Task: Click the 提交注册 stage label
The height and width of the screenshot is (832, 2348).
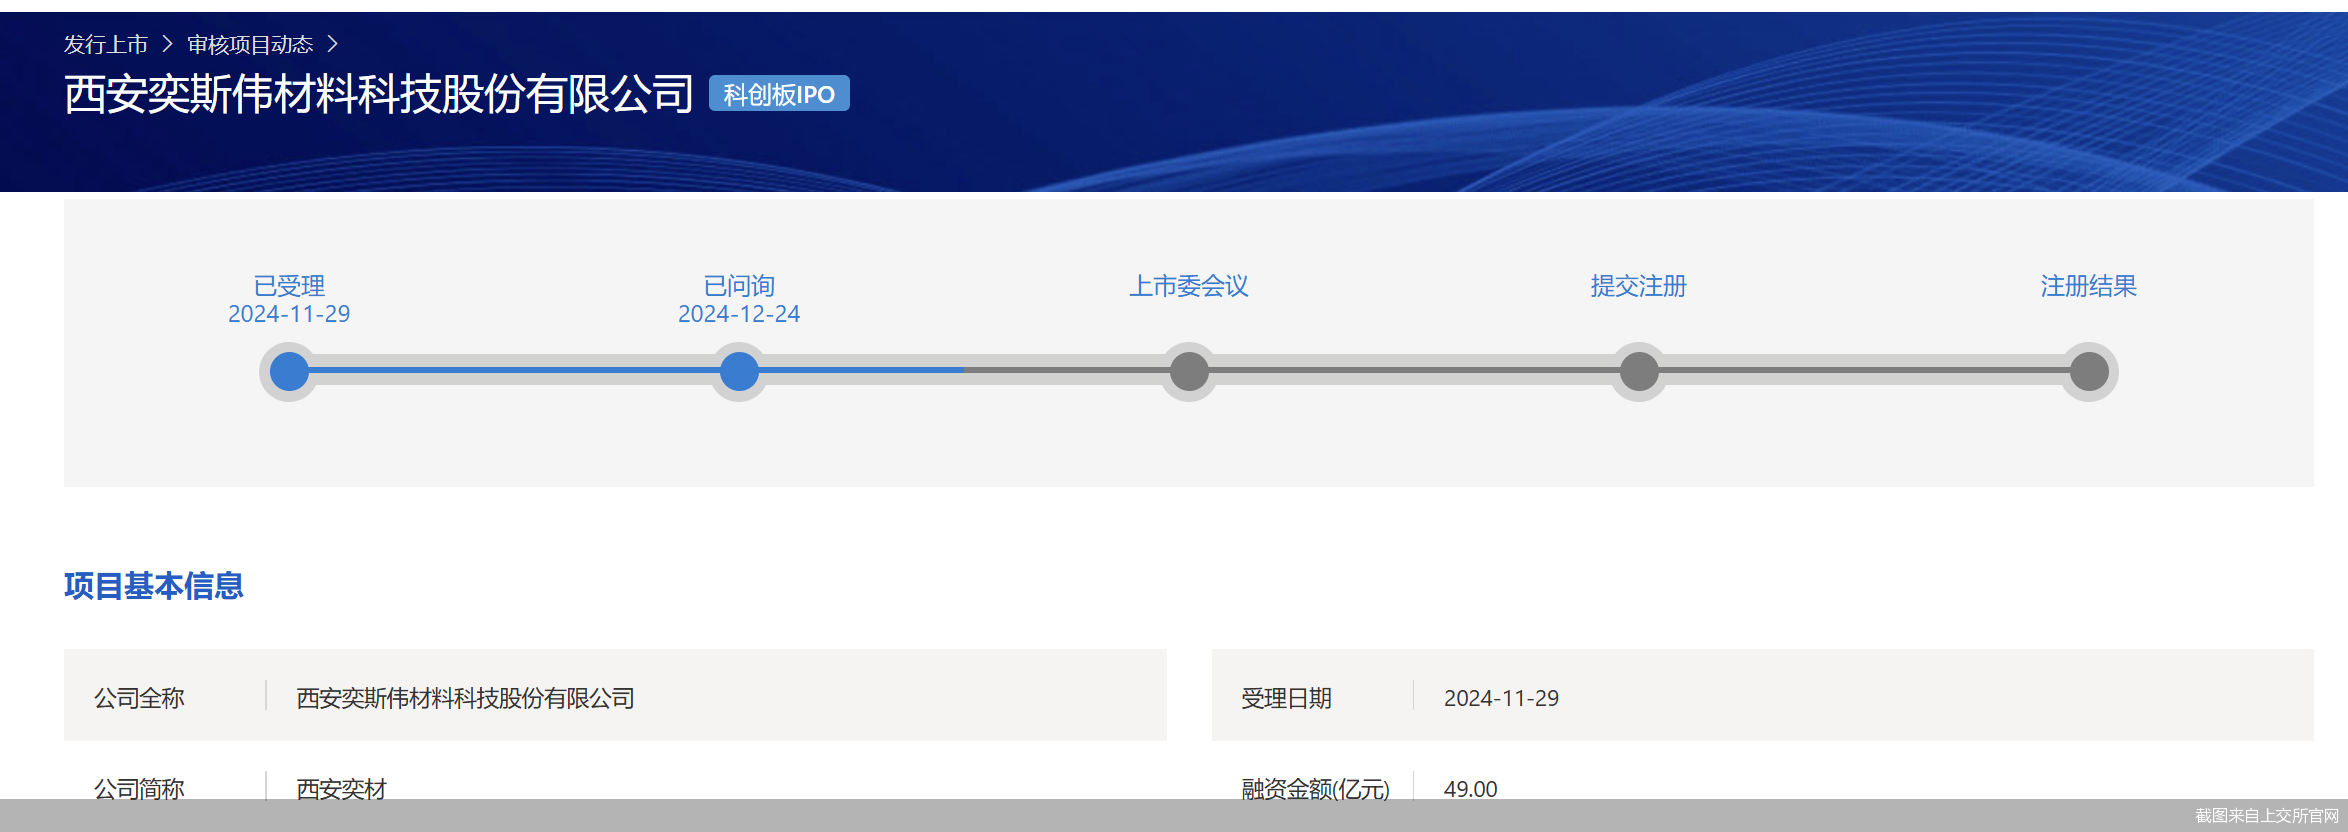Action: point(1639,286)
